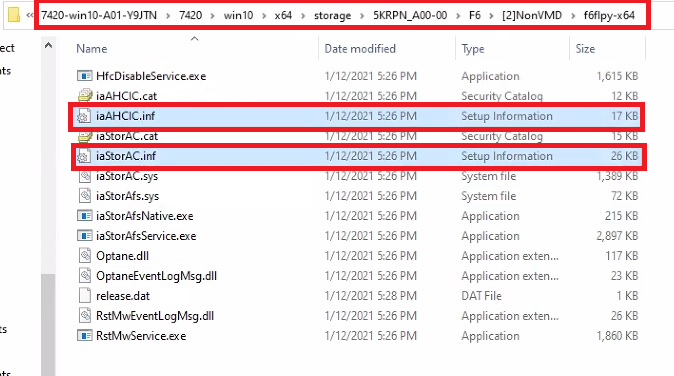Jump to storage folder in path
Image resolution: width=674 pixels, height=376 pixels.
pos(332,15)
